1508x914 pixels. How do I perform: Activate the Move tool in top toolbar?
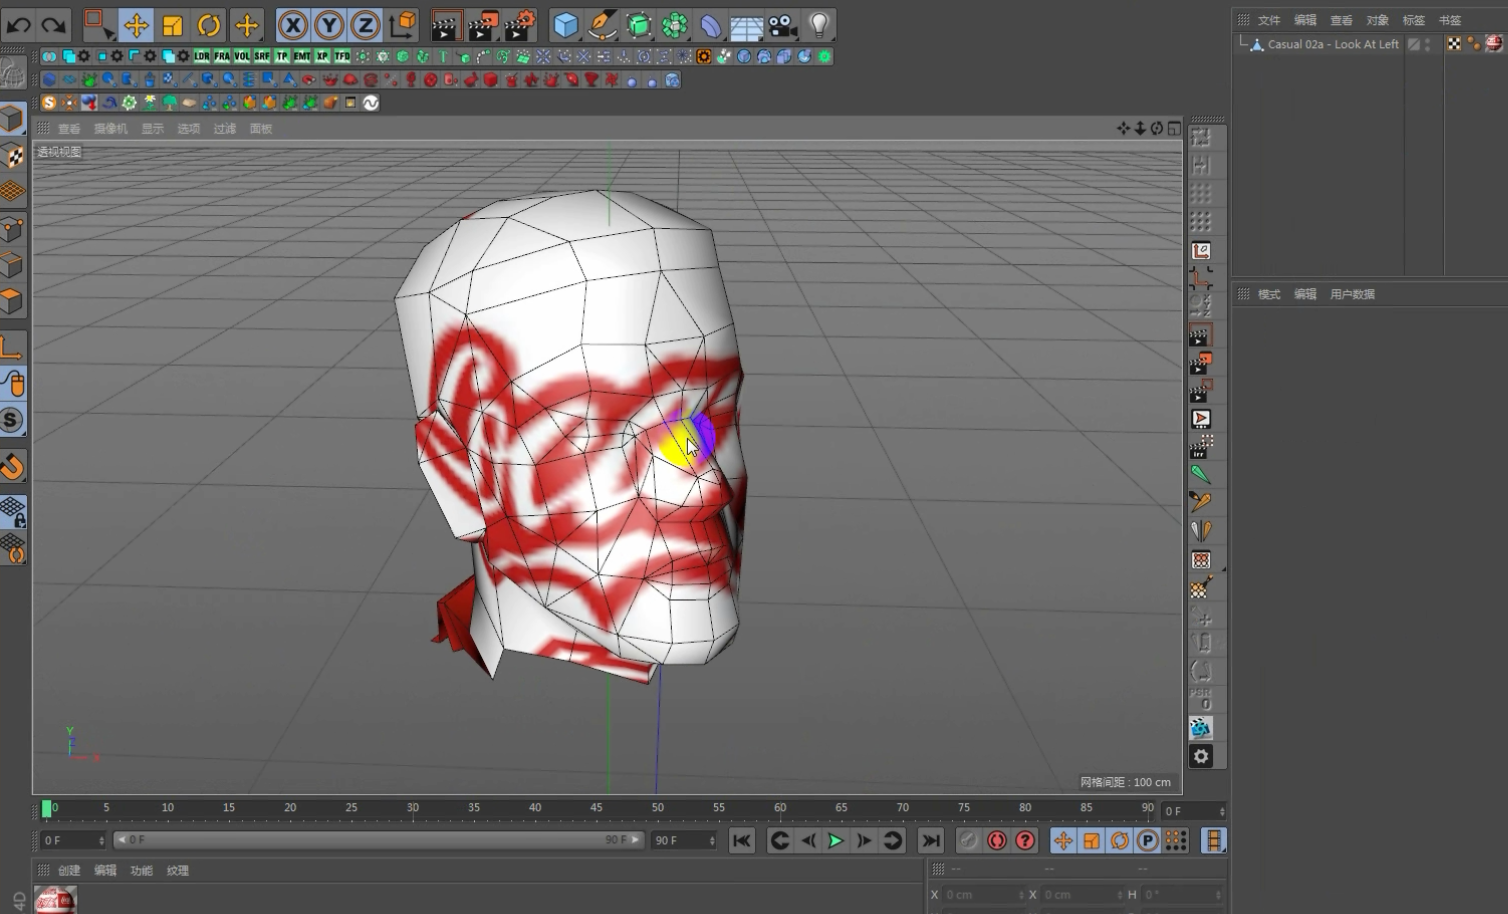(136, 25)
